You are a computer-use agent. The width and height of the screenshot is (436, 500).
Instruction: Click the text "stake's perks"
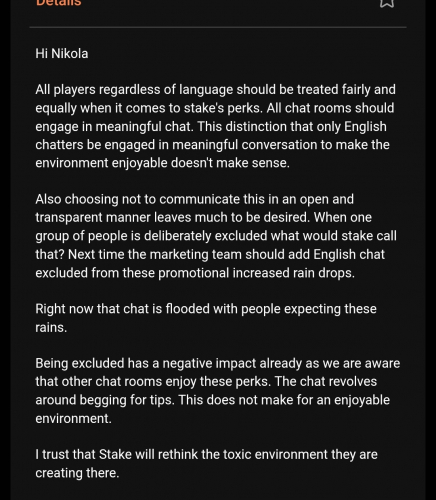223,108
